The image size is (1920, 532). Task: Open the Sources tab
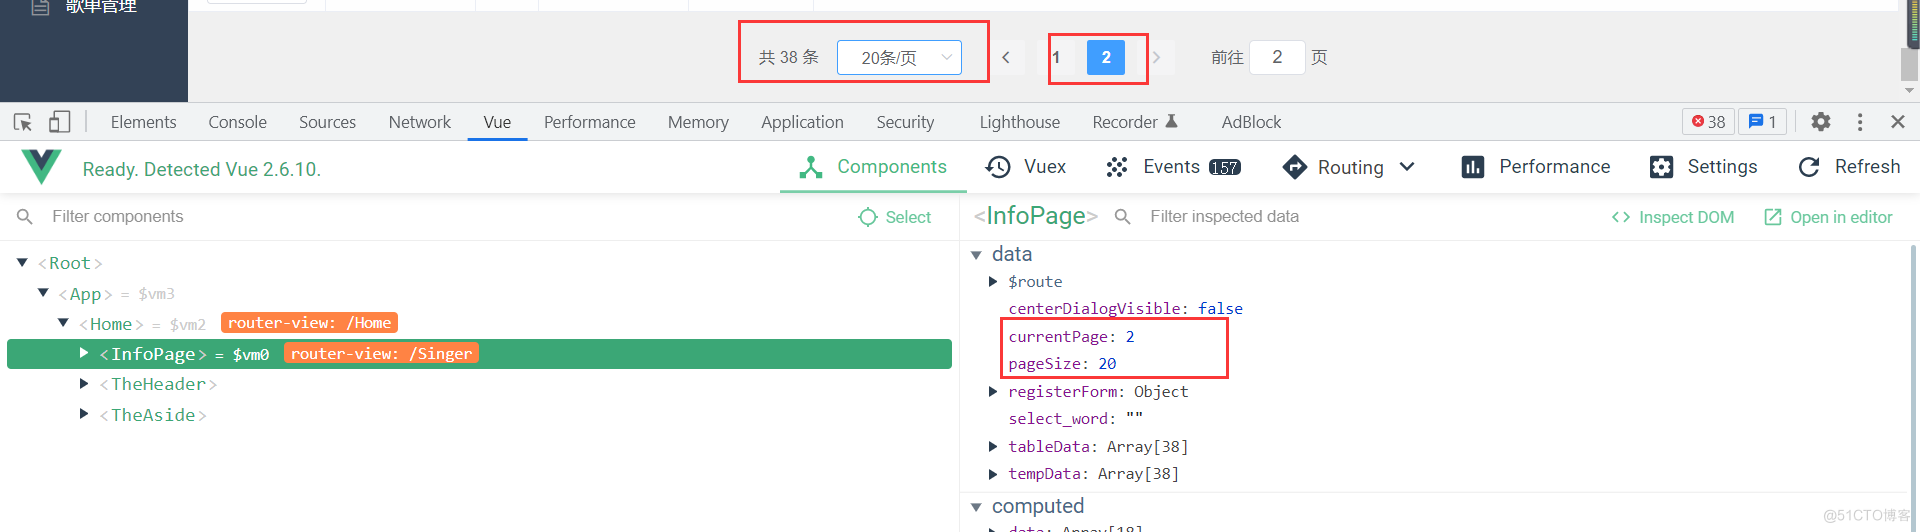point(327,122)
